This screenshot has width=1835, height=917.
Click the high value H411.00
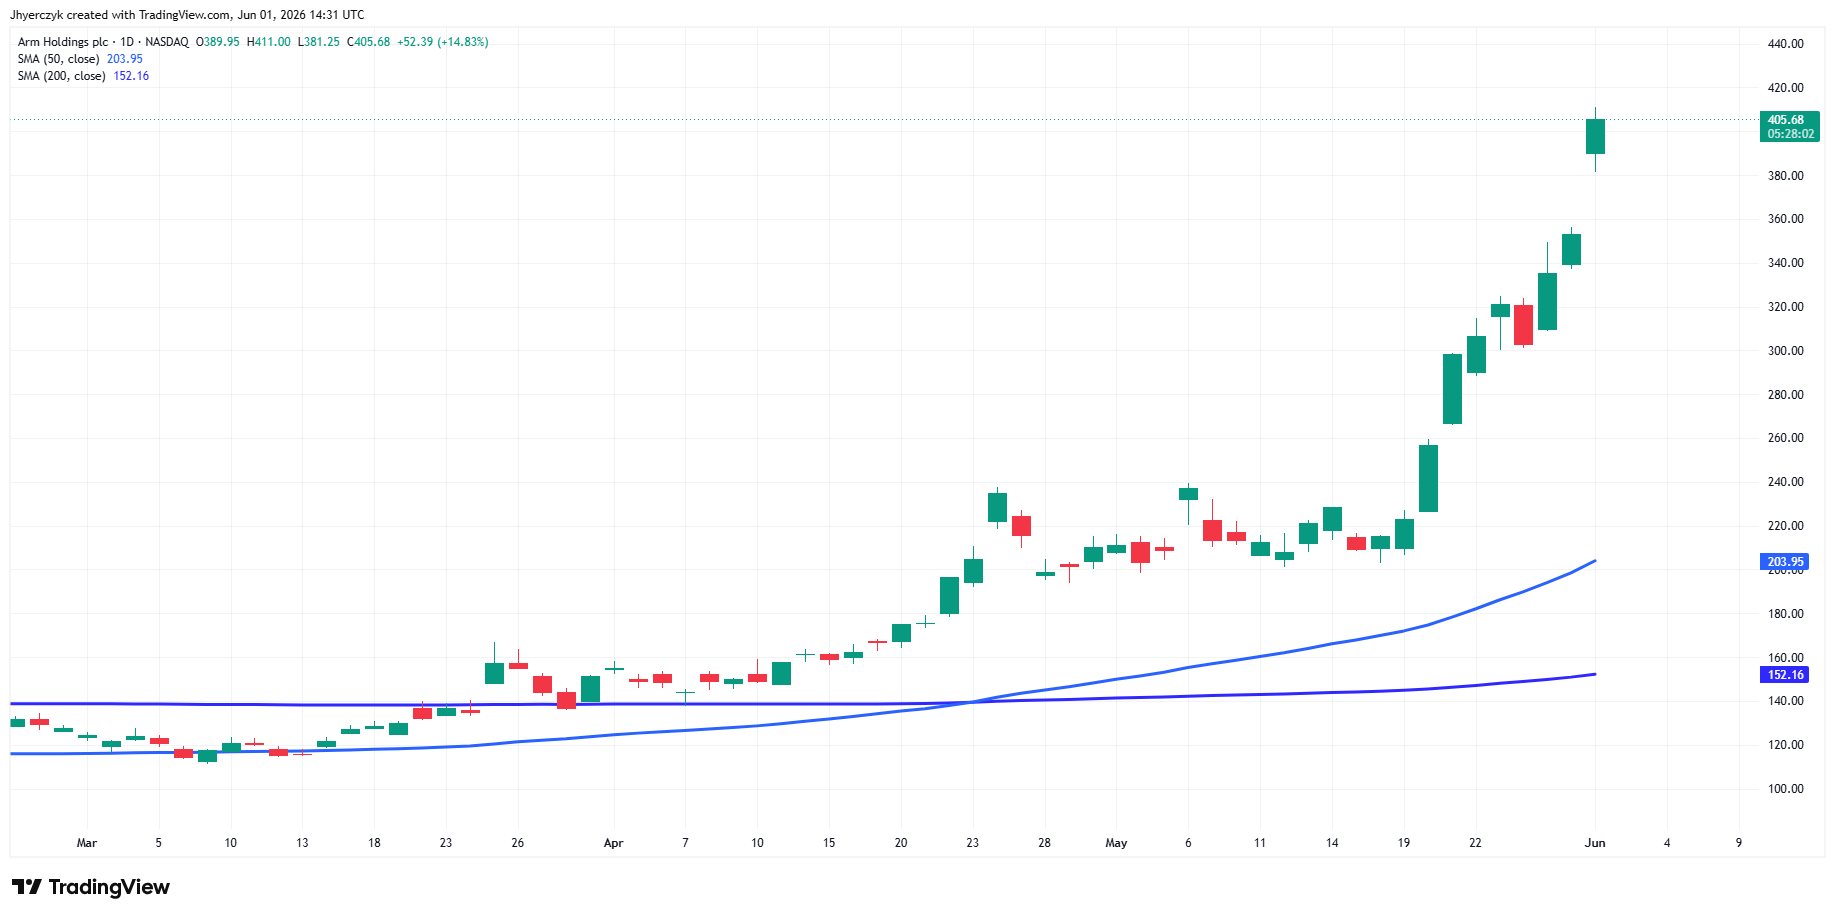coord(269,42)
